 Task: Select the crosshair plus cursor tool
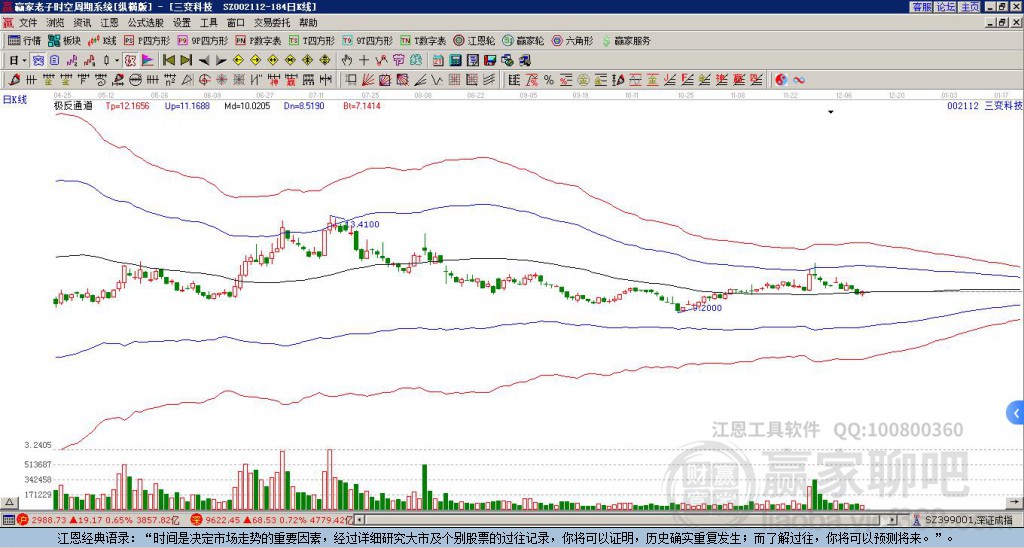(x=364, y=61)
